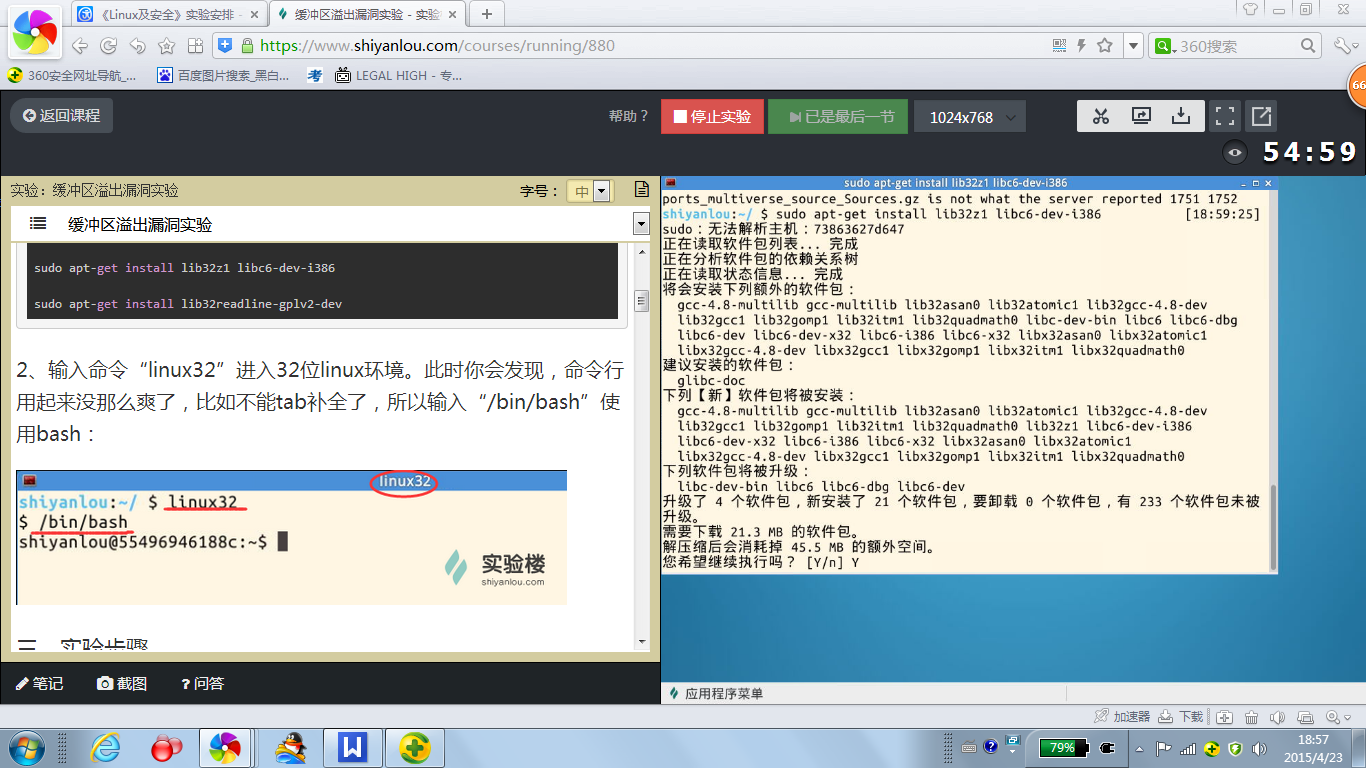This screenshot has height=768, width=1366.
Task: Click the lightning speed-mode icon in address bar
Action: 1081,46
